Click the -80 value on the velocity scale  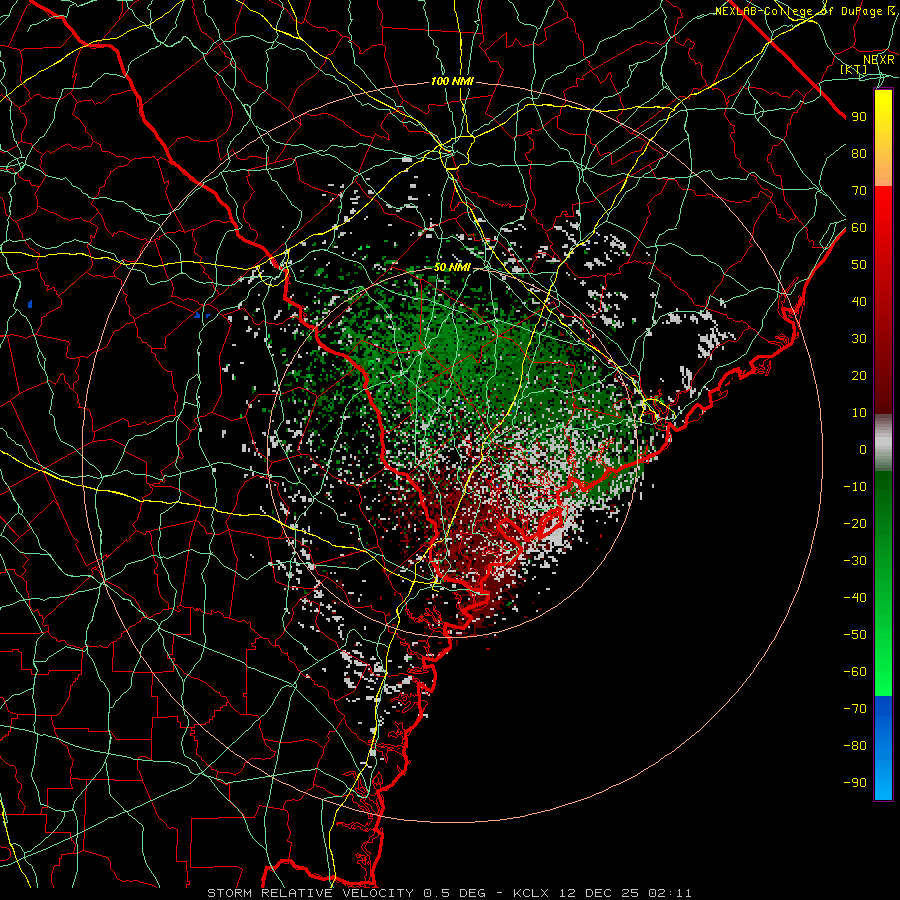pyautogui.click(x=855, y=746)
